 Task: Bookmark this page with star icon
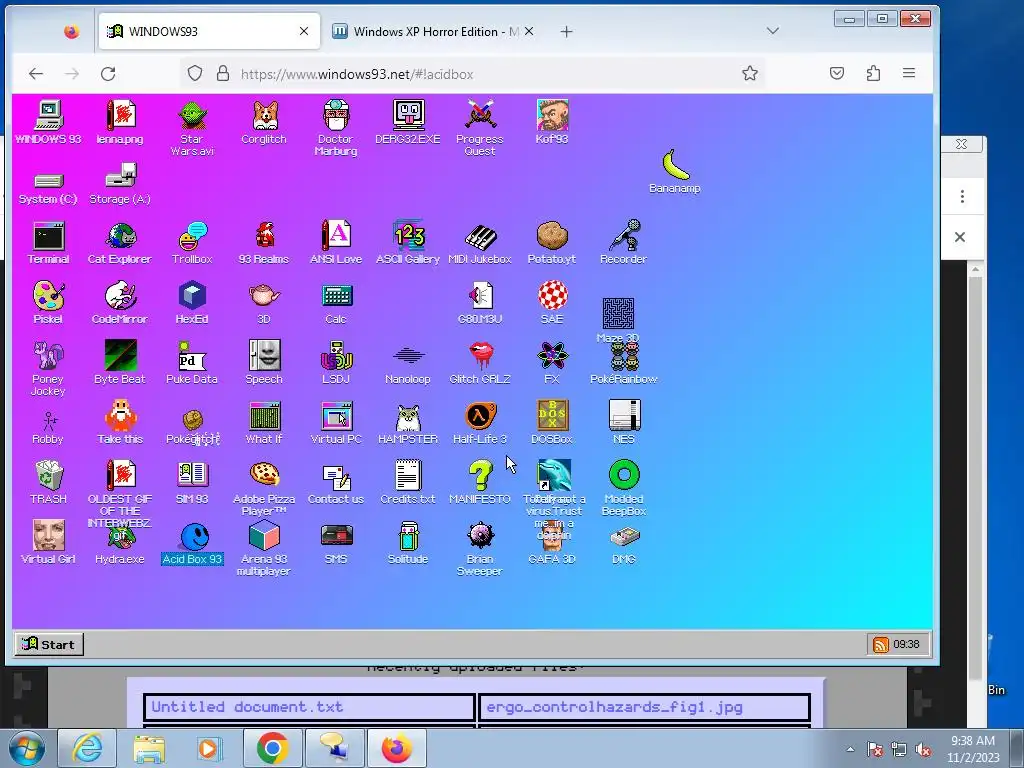[x=750, y=73]
